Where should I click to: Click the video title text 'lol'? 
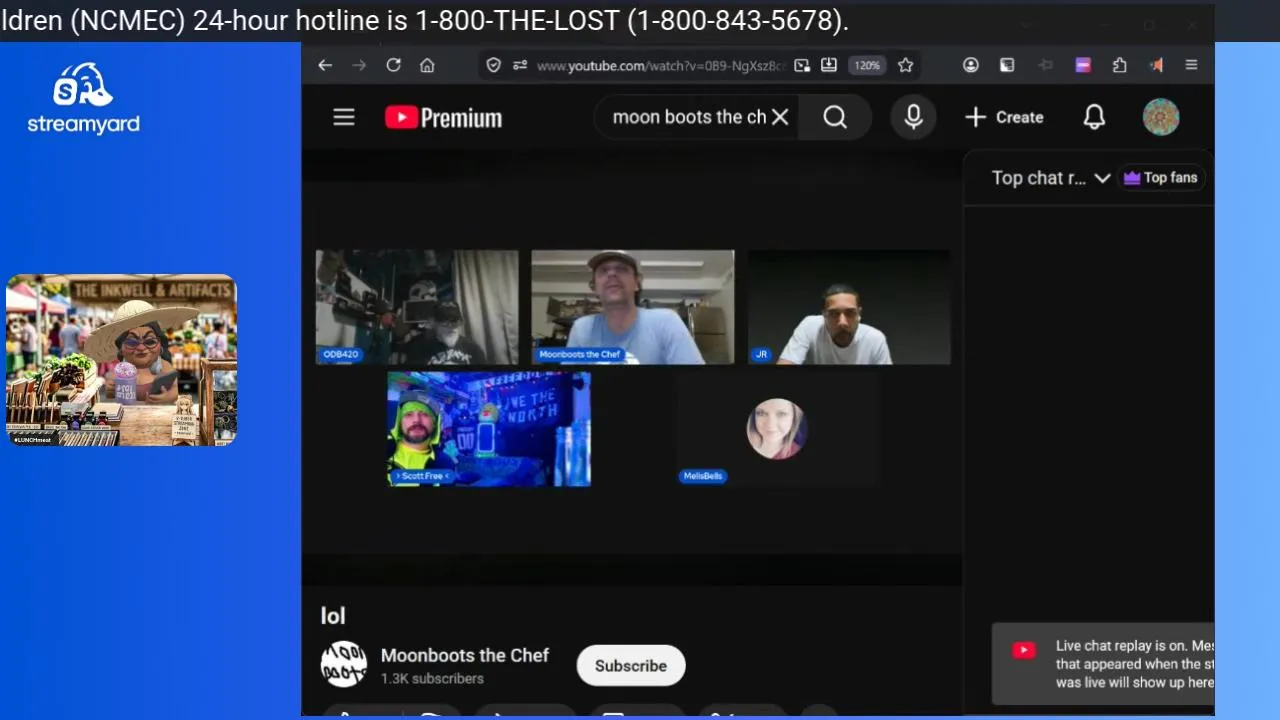(x=333, y=616)
